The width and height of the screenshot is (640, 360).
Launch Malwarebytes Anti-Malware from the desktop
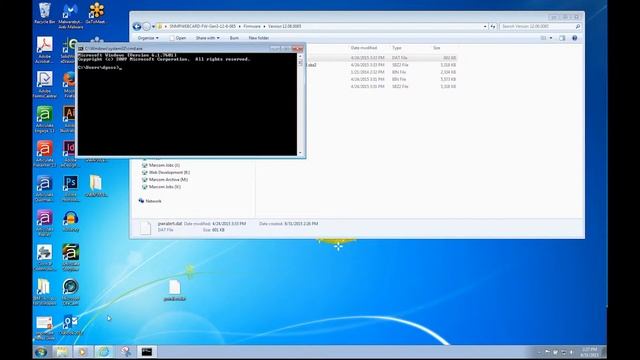coord(70,16)
